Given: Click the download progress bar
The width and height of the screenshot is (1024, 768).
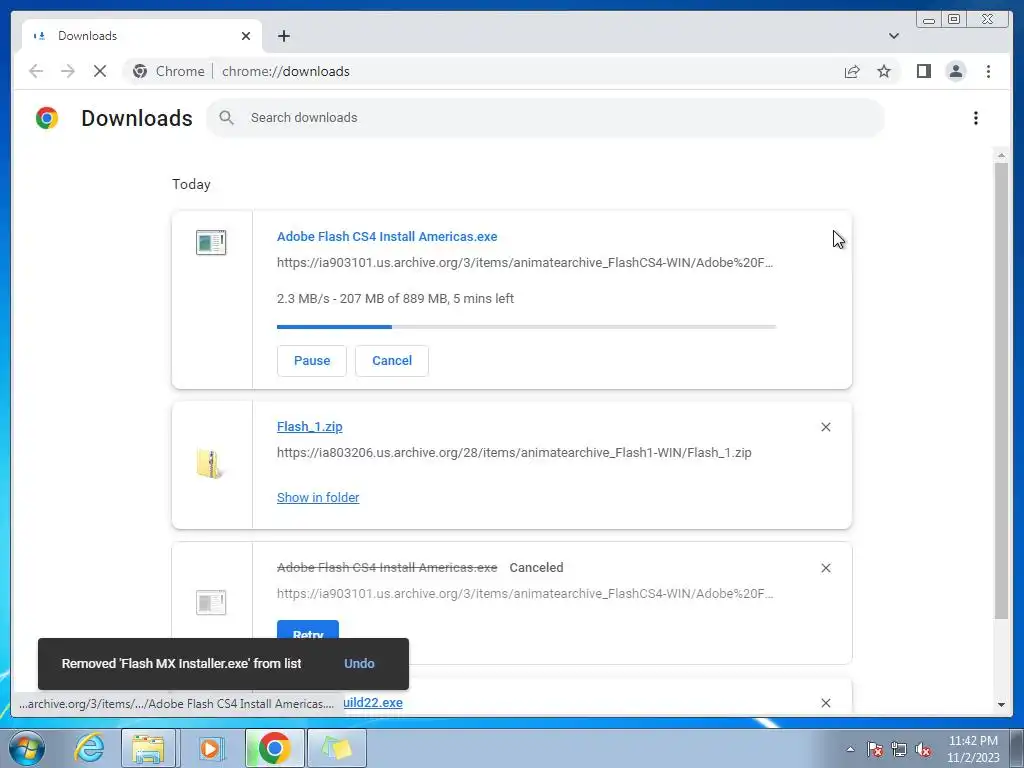Looking at the screenshot, I should coord(526,327).
